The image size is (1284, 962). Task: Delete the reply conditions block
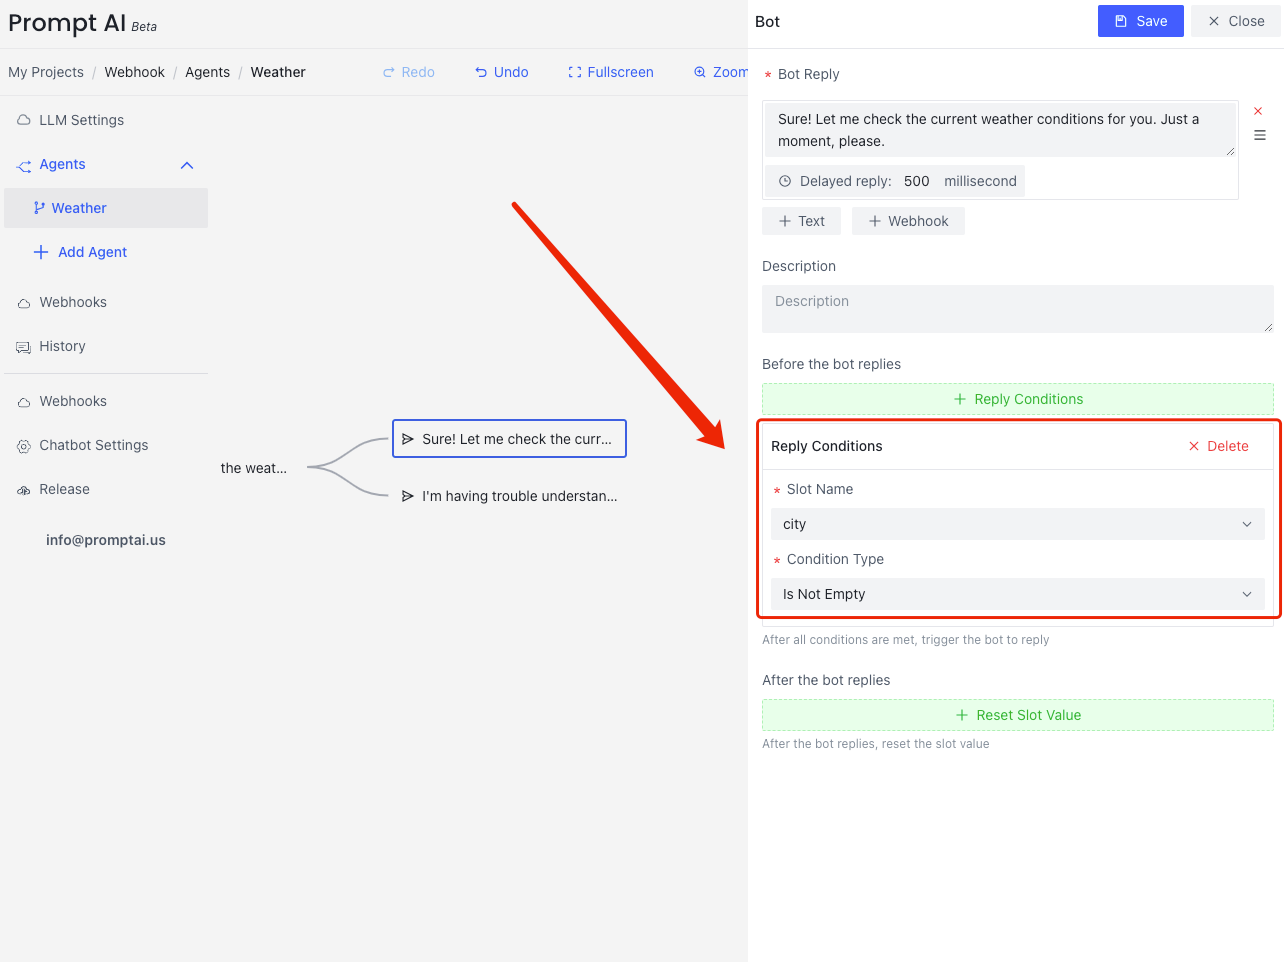pos(1218,446)
